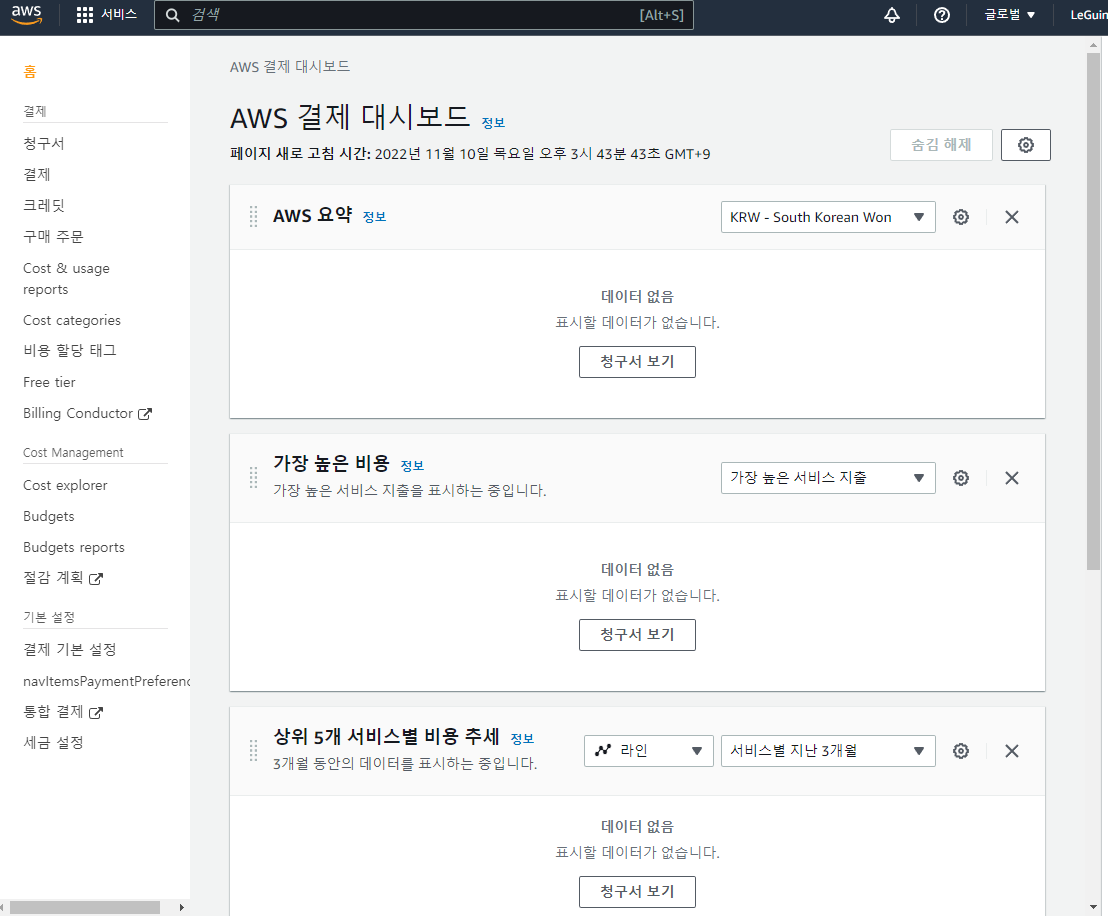Screen dimensions: 1108x916
Task: Open Free tier in the sidebar
Action: pos(49,382)
